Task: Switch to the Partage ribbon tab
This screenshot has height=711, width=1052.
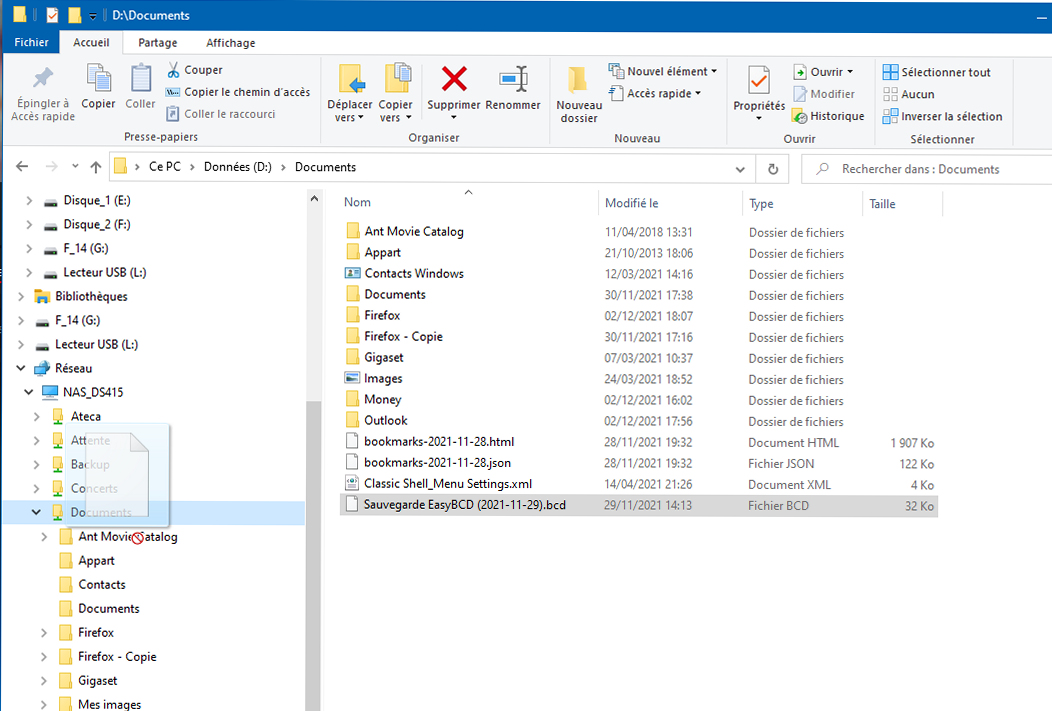Action: click(x=158, y=43)
